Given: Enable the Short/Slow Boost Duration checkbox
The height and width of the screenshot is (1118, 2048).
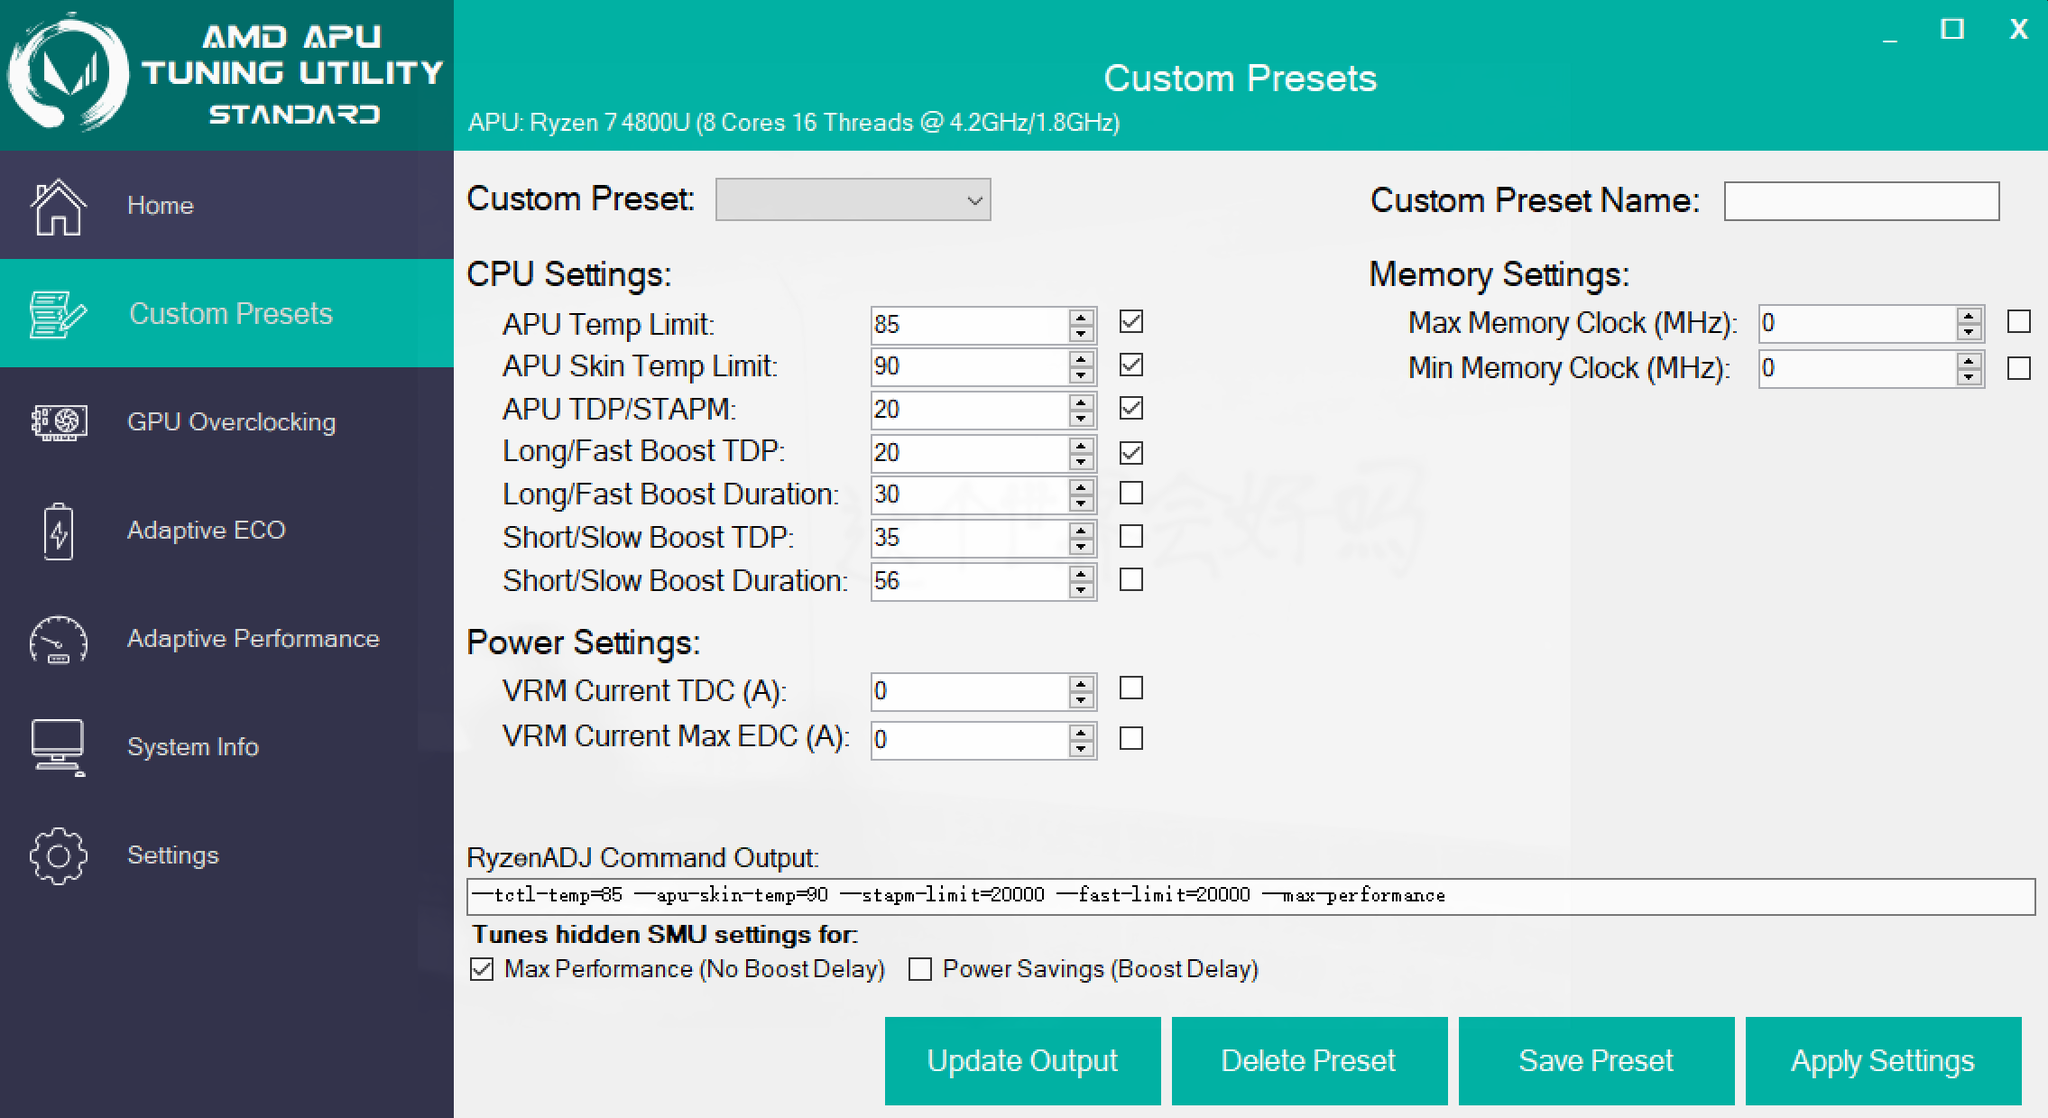Looking at the screenshot, I should 1131,579.
